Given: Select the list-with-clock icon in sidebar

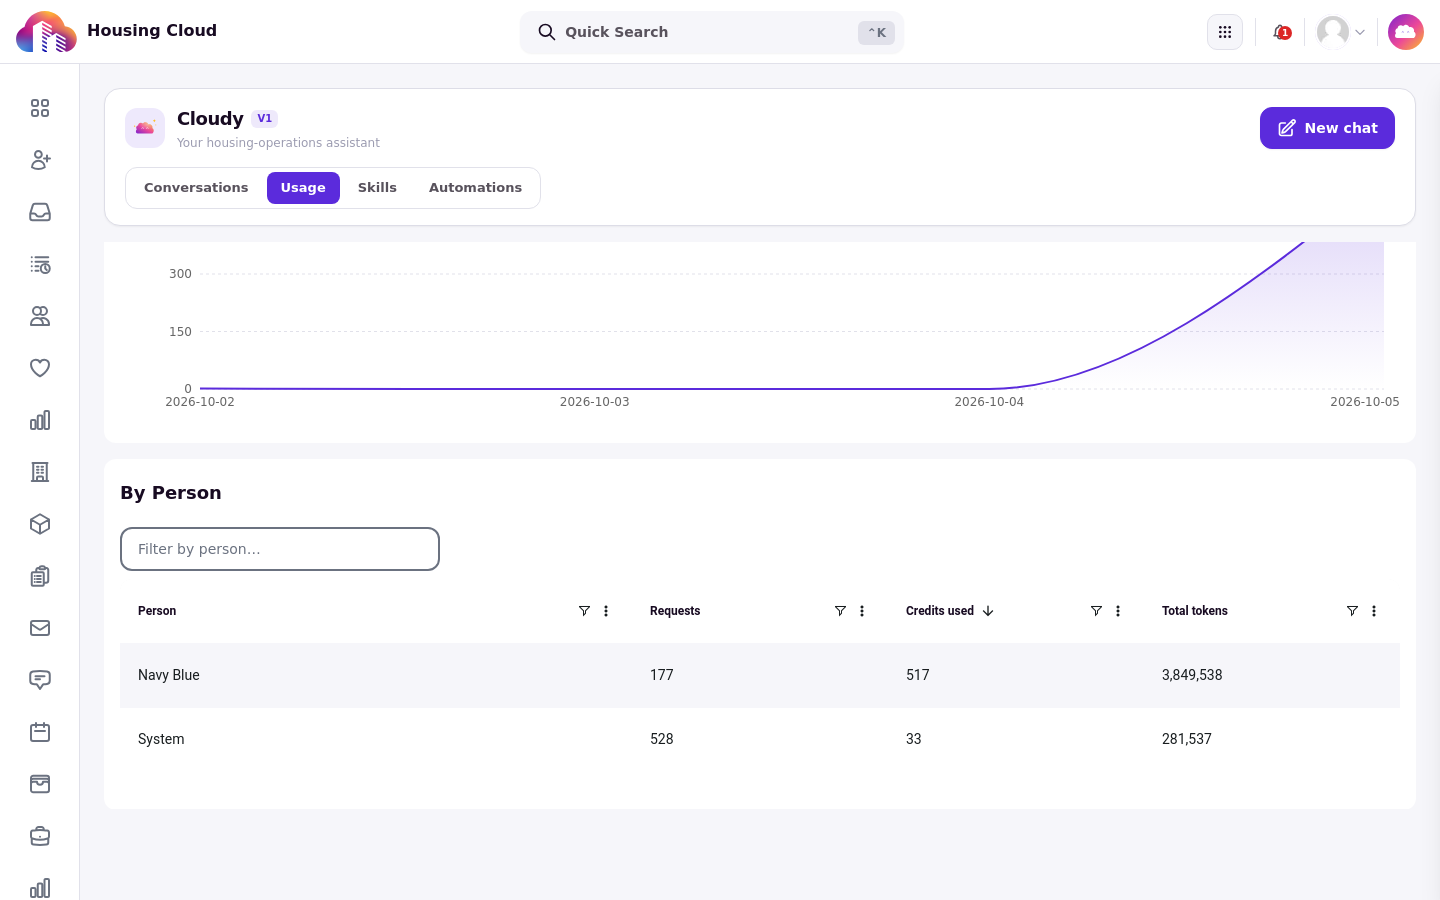Looking at the screenshot, I should pos(40,264).
